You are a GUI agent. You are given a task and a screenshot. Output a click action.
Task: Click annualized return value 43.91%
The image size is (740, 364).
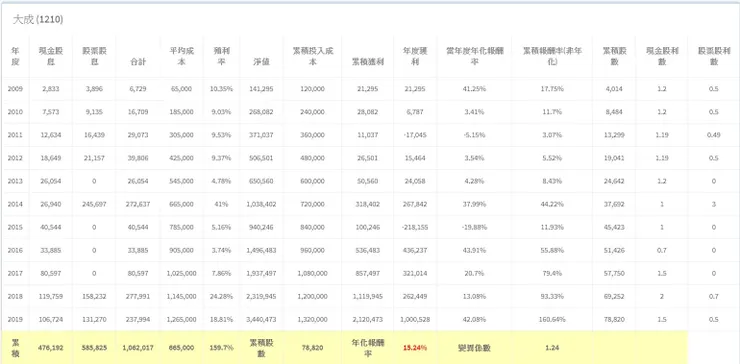pyautogui.click(x=475, y=250)
